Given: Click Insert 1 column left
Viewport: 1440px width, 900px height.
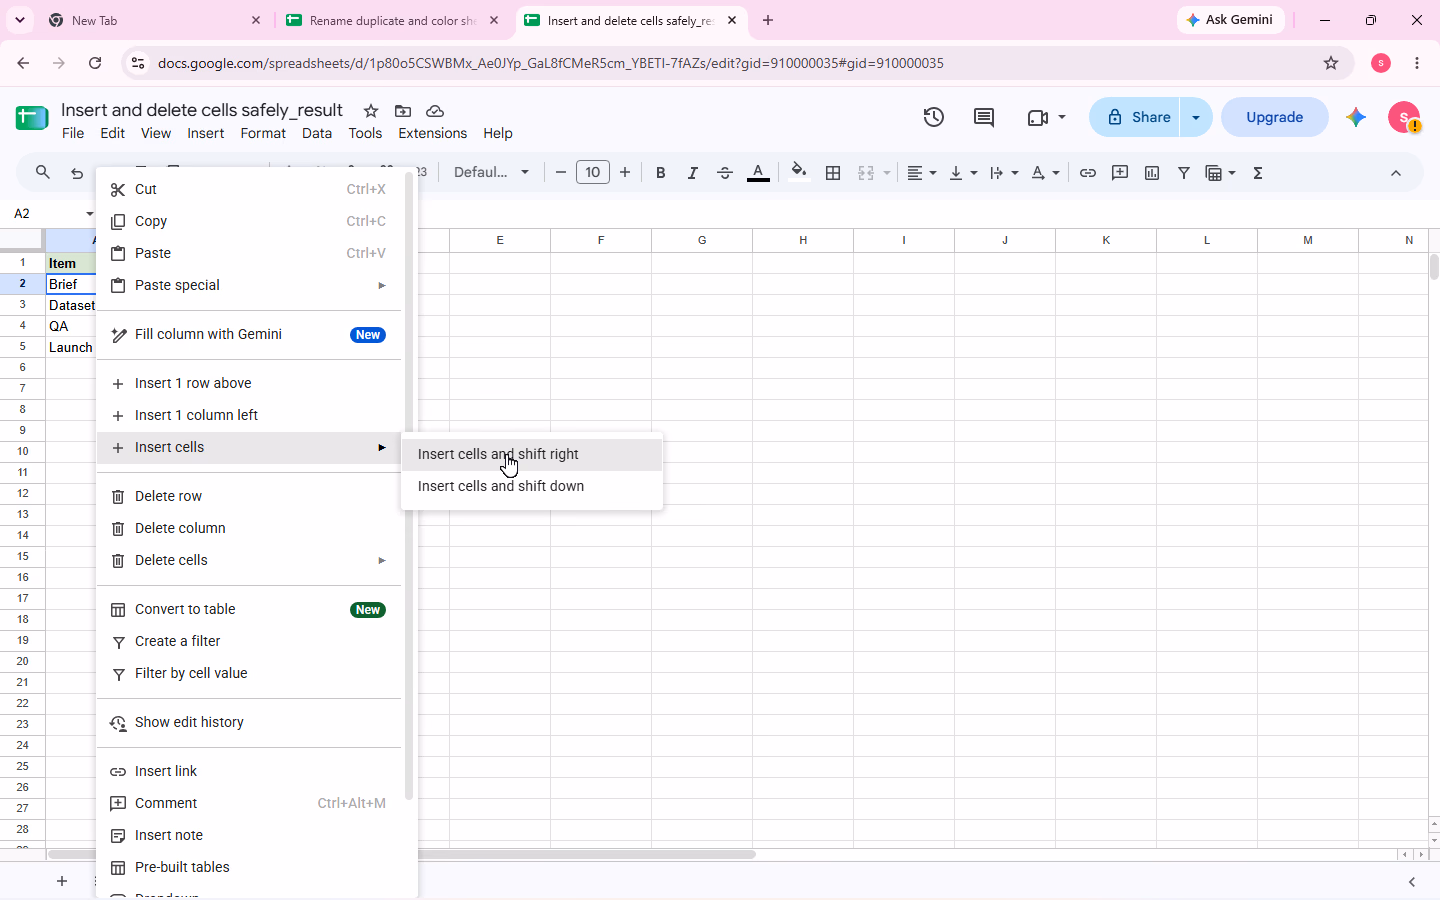Looking at the screenshot, I should coord(249,415).
